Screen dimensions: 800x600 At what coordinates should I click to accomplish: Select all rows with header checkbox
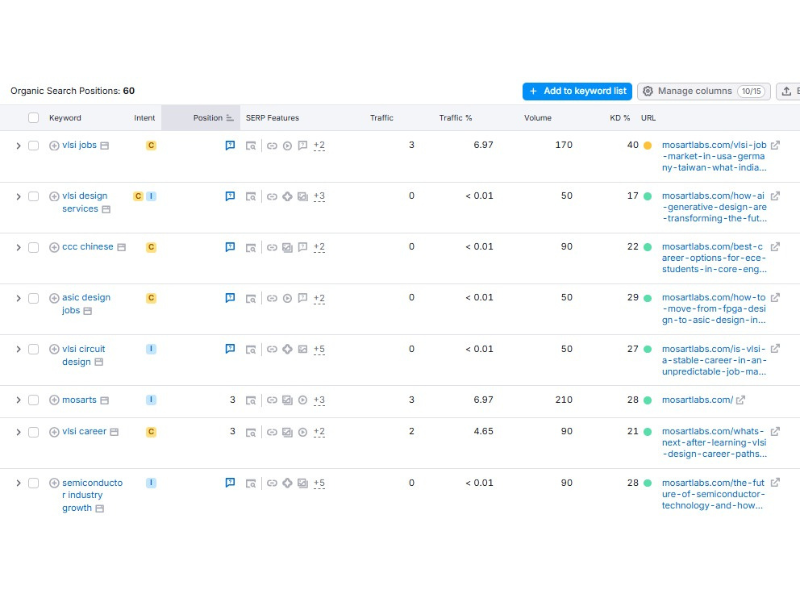point(33,118)
